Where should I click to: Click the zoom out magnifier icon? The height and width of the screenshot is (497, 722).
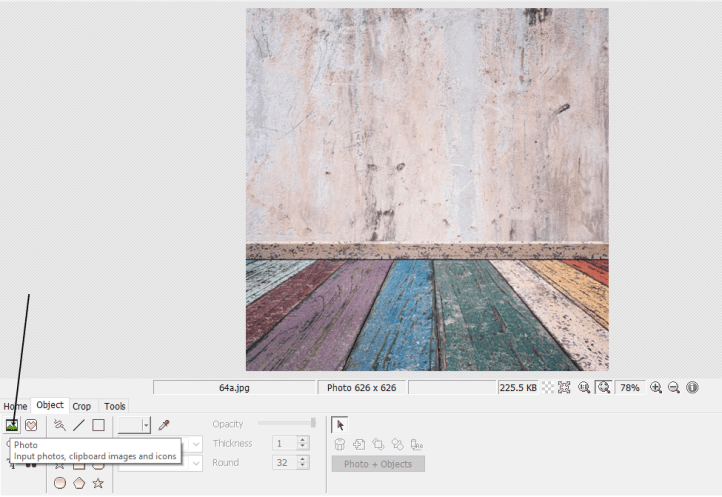tap(673, 387)
